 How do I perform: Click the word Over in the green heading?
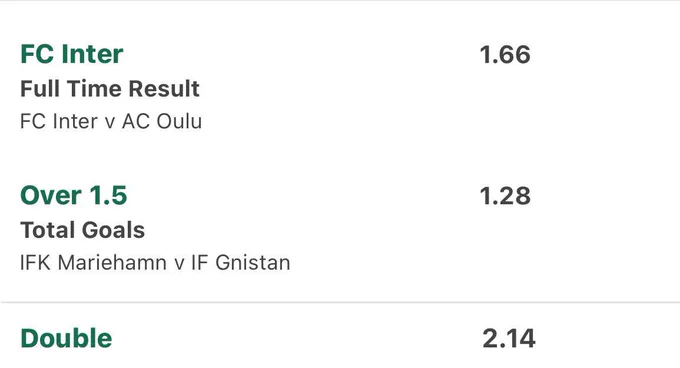[x=51, y=195]
